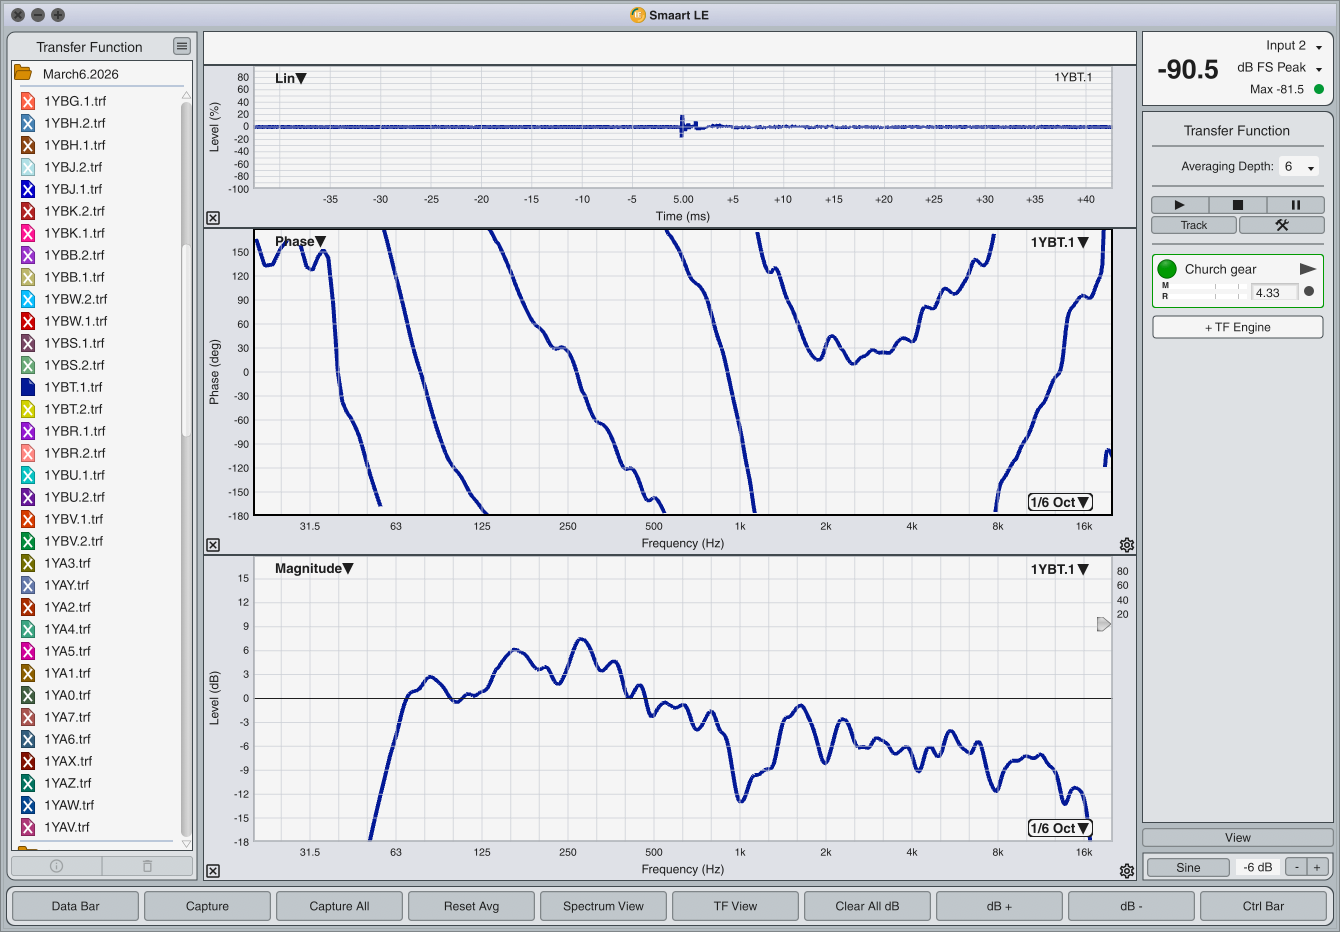Click the Church gear delay value field

click(x=1274, y=293)
